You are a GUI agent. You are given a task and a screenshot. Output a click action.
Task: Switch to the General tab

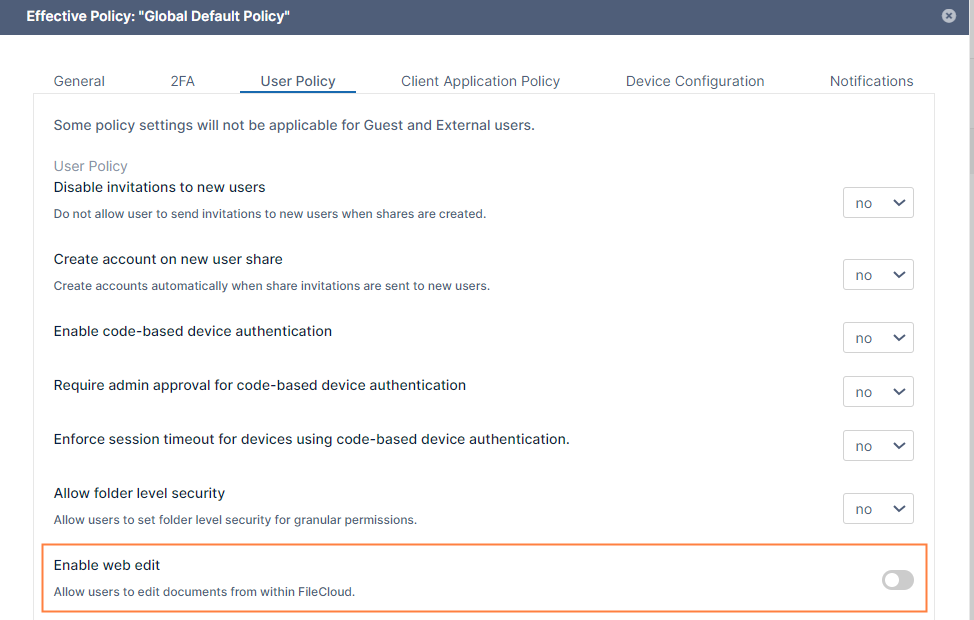(79, 81)
